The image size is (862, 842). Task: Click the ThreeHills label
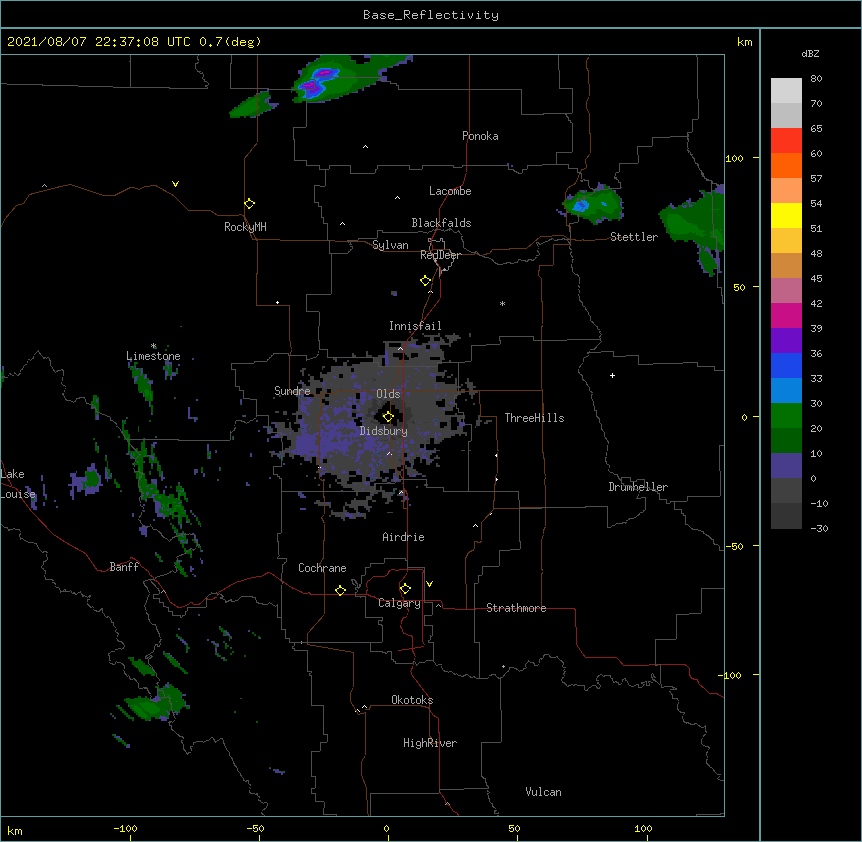(534, 418)
